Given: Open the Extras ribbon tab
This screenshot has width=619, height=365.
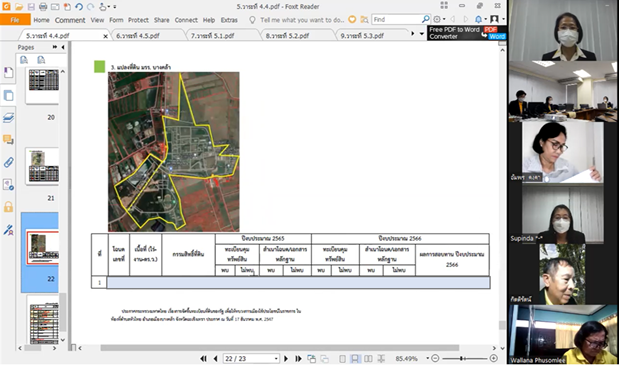Looking at the screenshot, I should (x=229, y=20).
